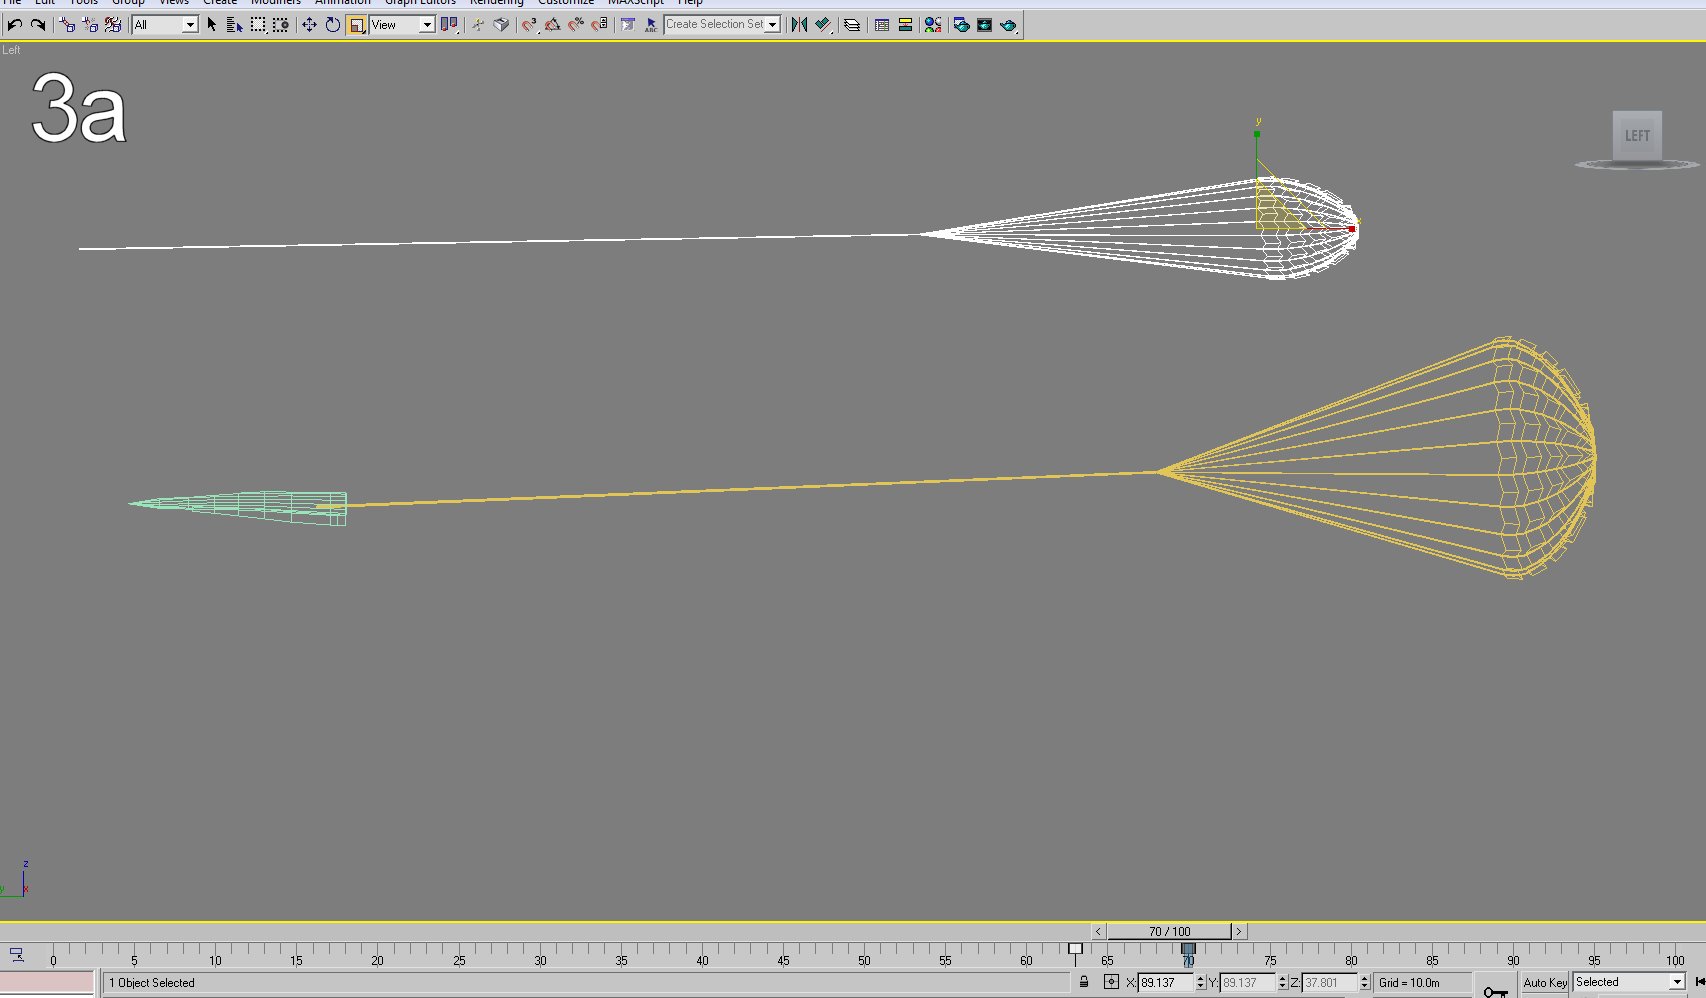Toggle the Selection Lock padlock
The image size is (1706, 998).
[x=1084, y=982]
